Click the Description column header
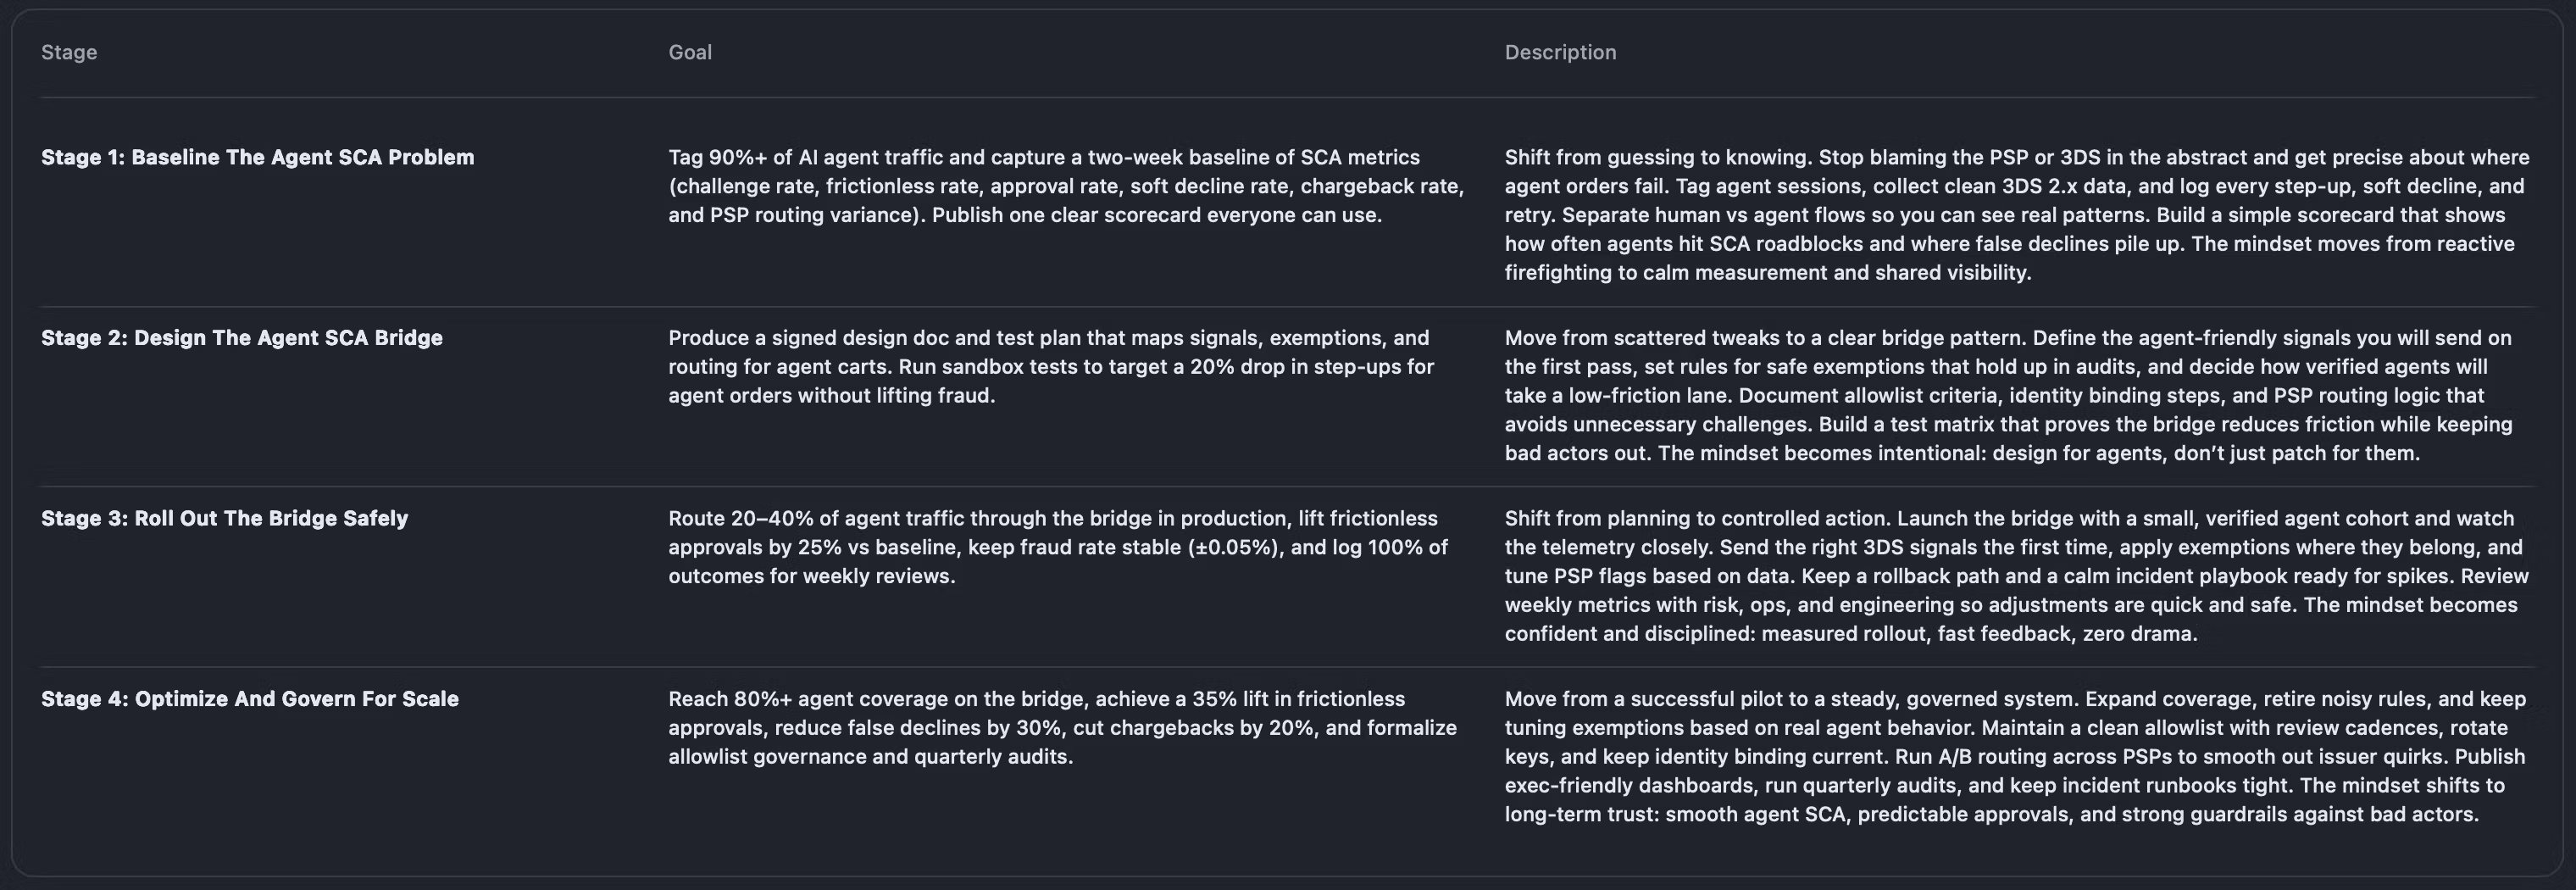This screenshot has width=2576, height=890. [x=1560, y=52]
